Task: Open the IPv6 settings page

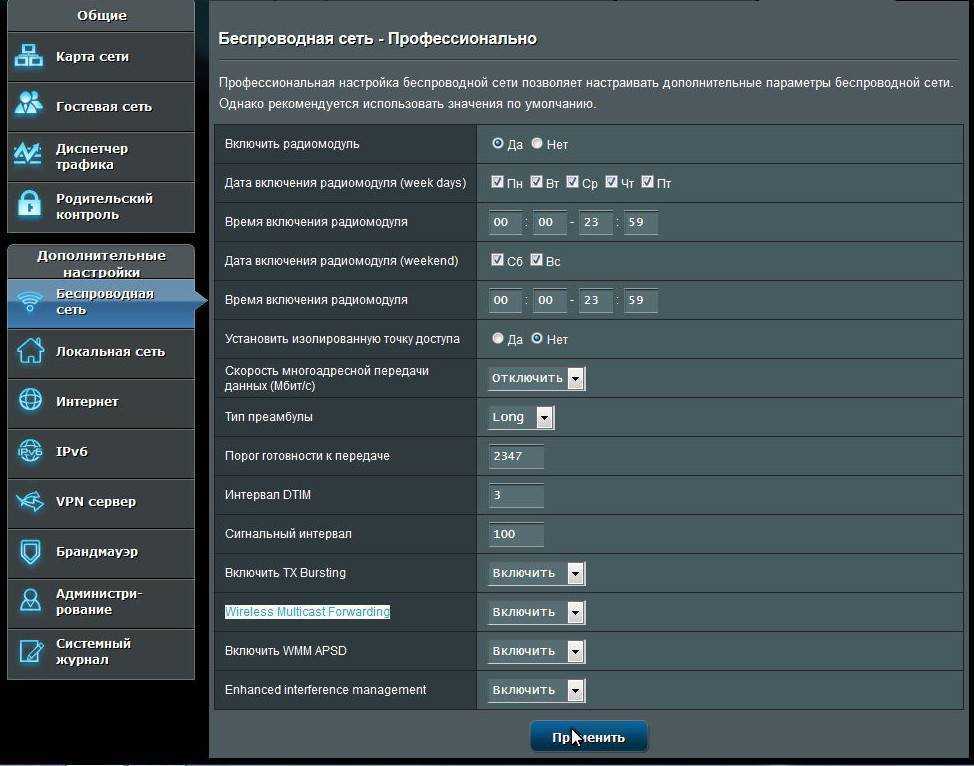Action: coord(101,452)
